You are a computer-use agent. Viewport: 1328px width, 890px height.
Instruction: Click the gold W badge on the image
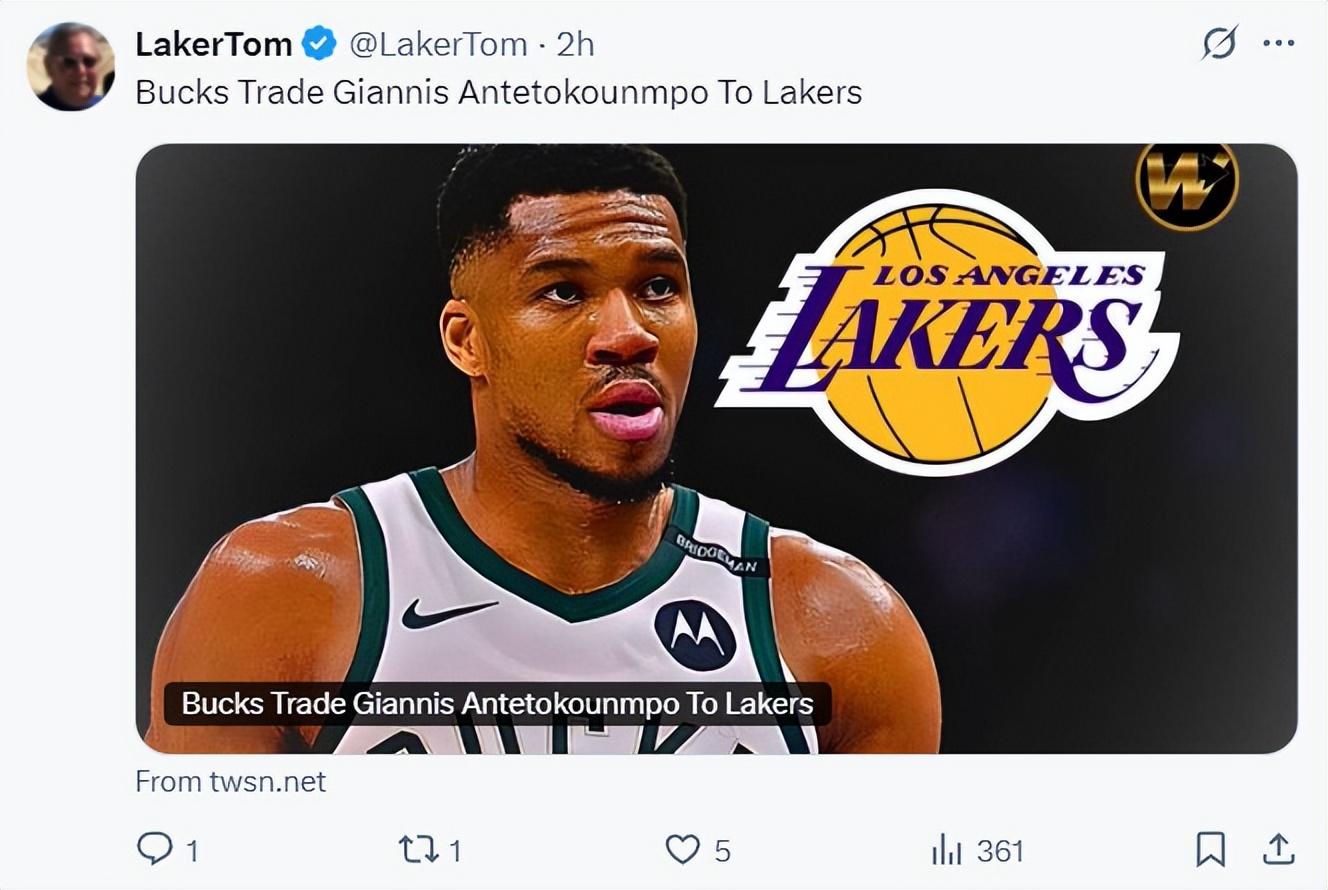pyautogui.click(x=1187, y=184)
